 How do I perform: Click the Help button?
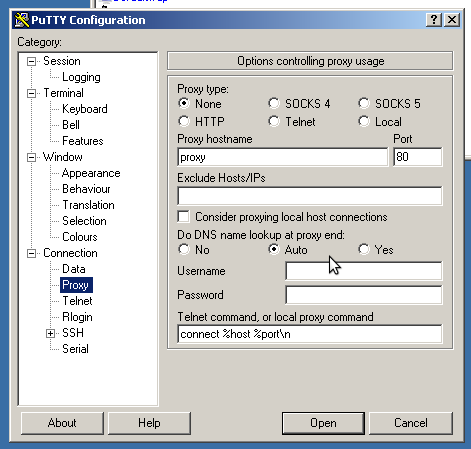click(149, 423)
